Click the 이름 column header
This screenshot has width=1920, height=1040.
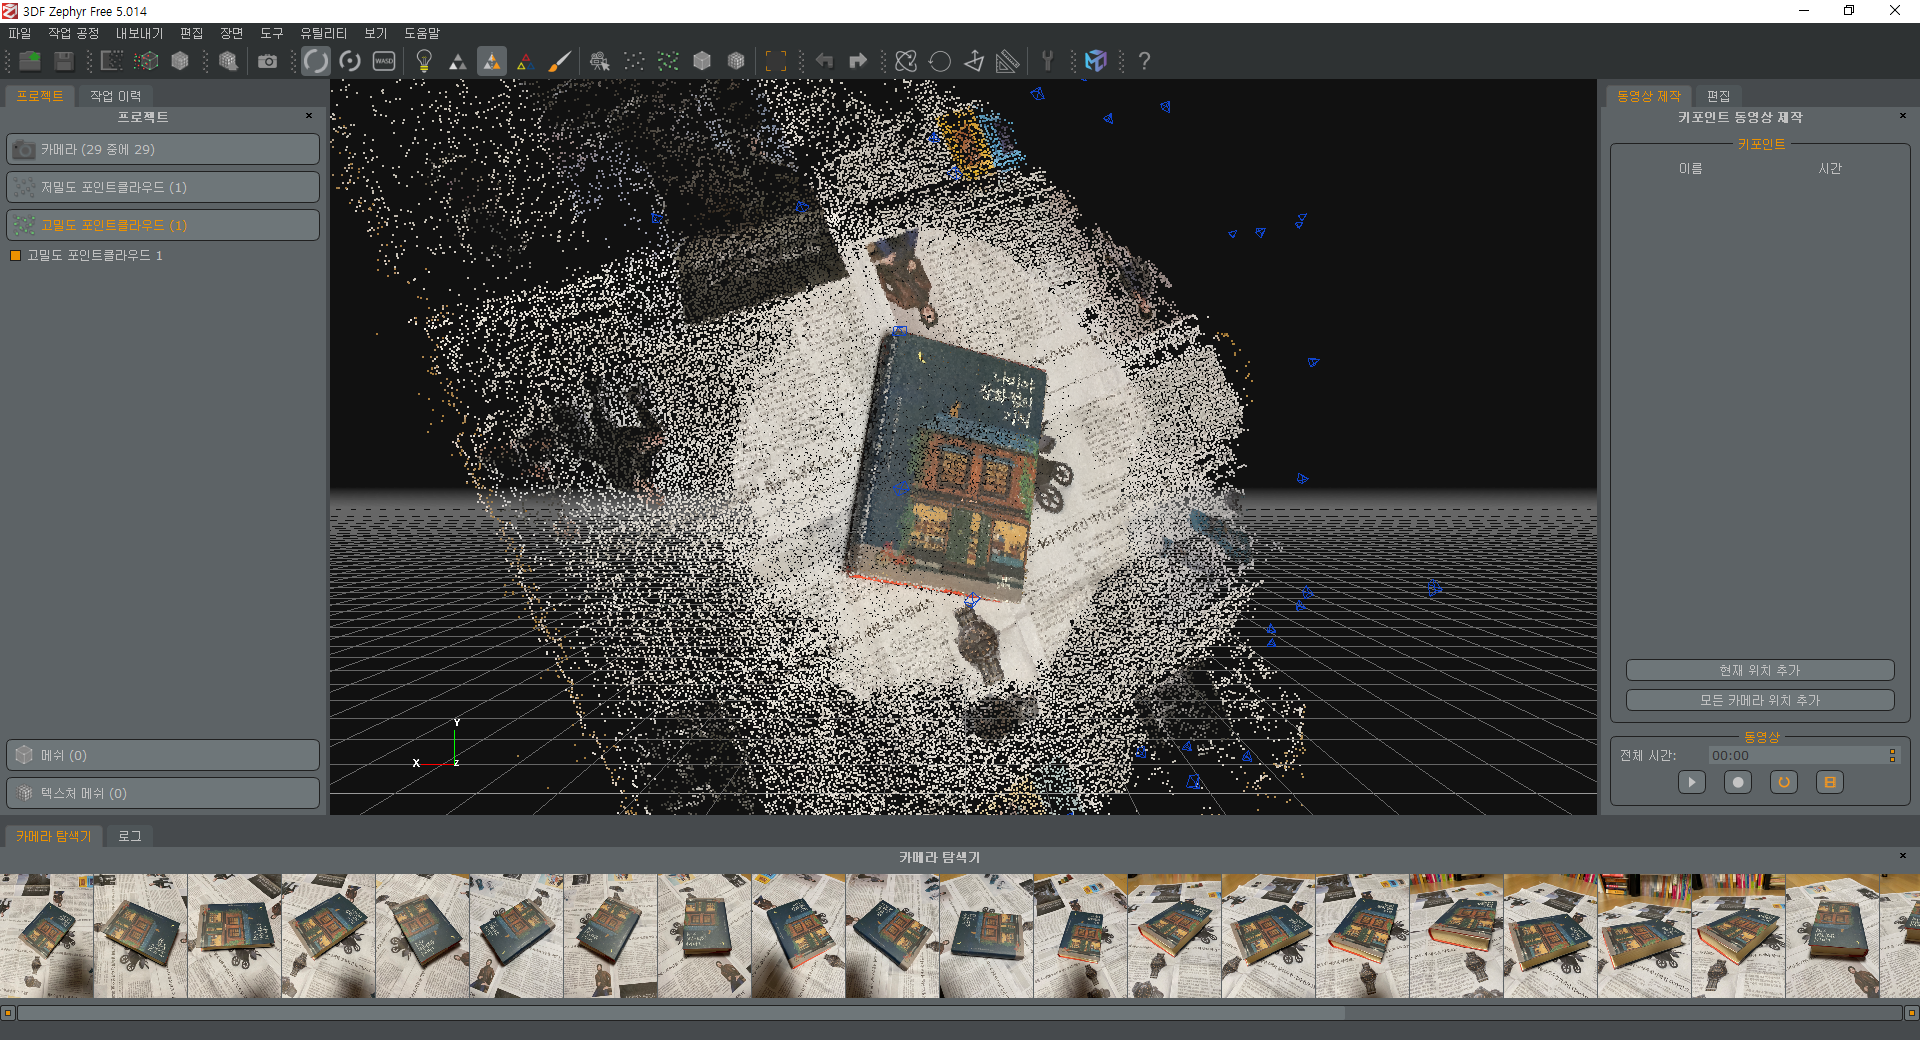[x=1690, y=169]
